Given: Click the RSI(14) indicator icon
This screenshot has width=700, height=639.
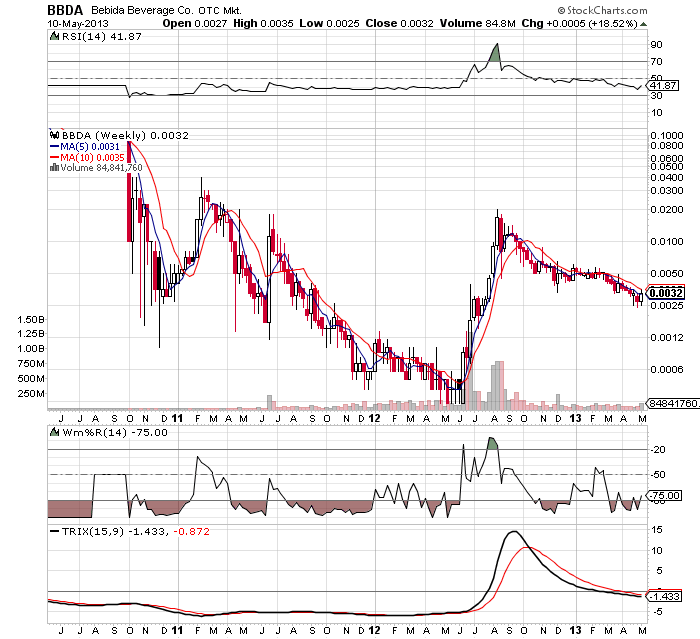Looking at the screenshot, I should click(54, 37).
